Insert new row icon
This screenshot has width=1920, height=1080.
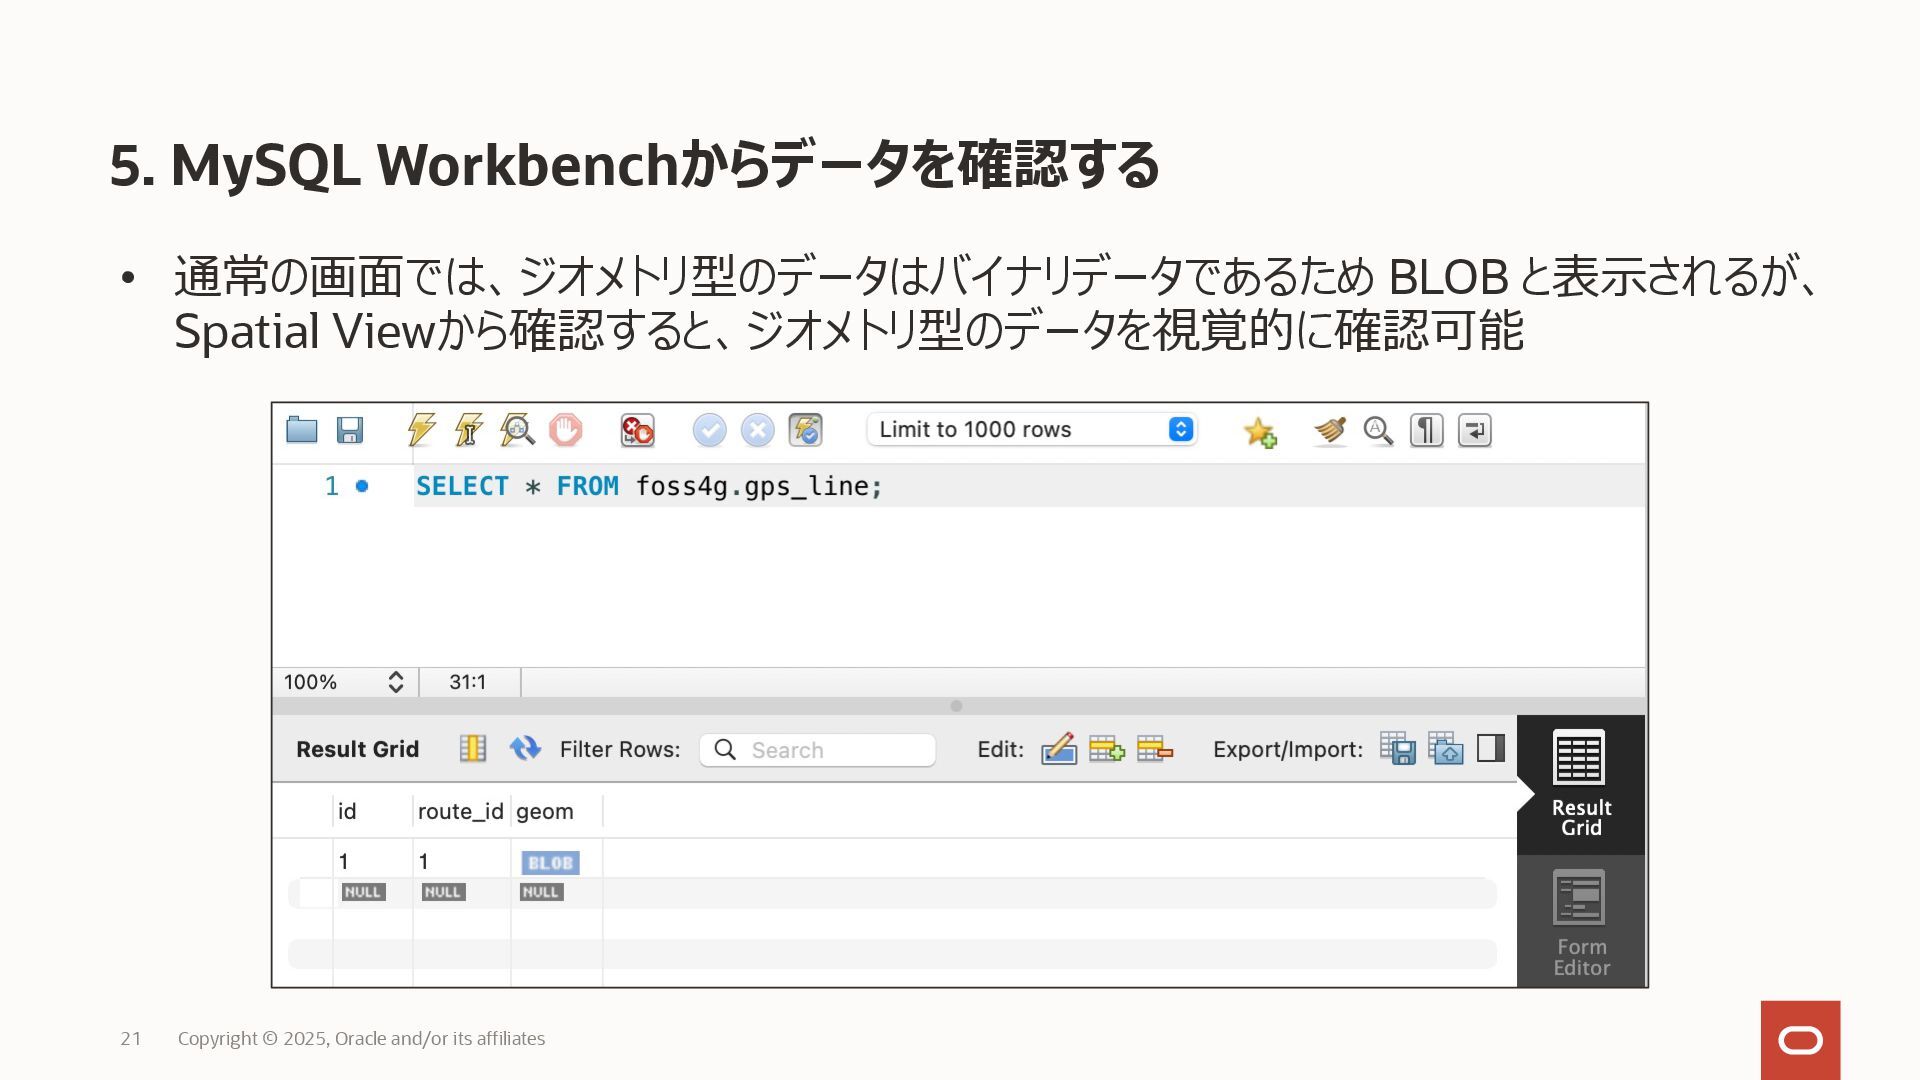[x=1106, y=749]
